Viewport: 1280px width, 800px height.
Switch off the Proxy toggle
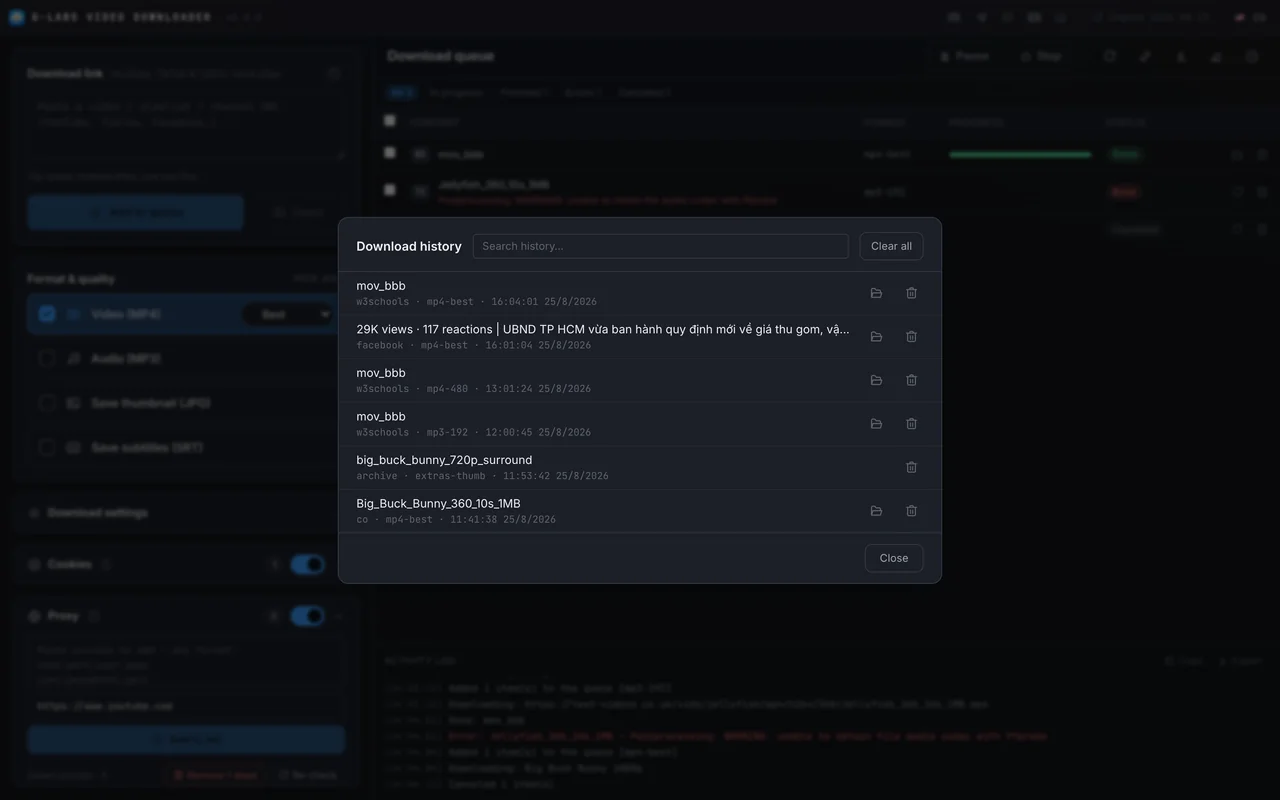(x=308, y=616)
